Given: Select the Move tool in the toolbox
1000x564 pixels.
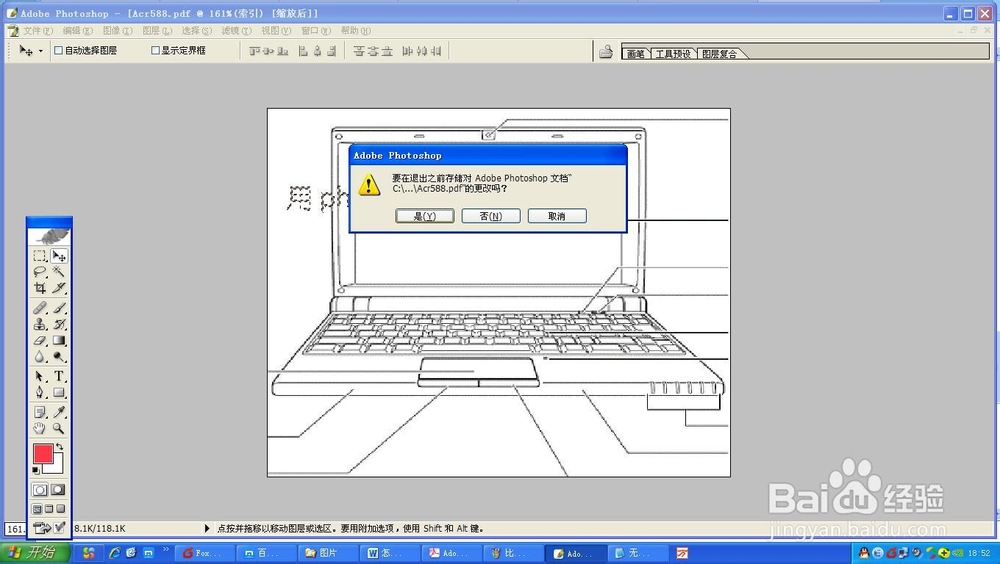Looking at the screenshot, I should (x=59, y=256).
